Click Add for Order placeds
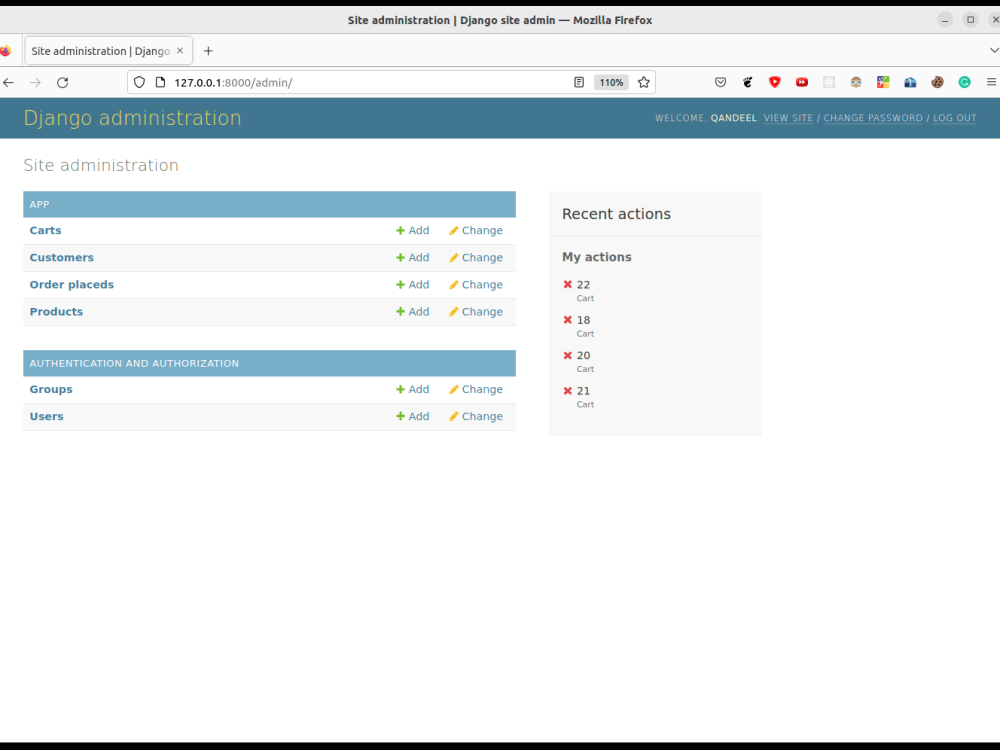 point(413,284)
